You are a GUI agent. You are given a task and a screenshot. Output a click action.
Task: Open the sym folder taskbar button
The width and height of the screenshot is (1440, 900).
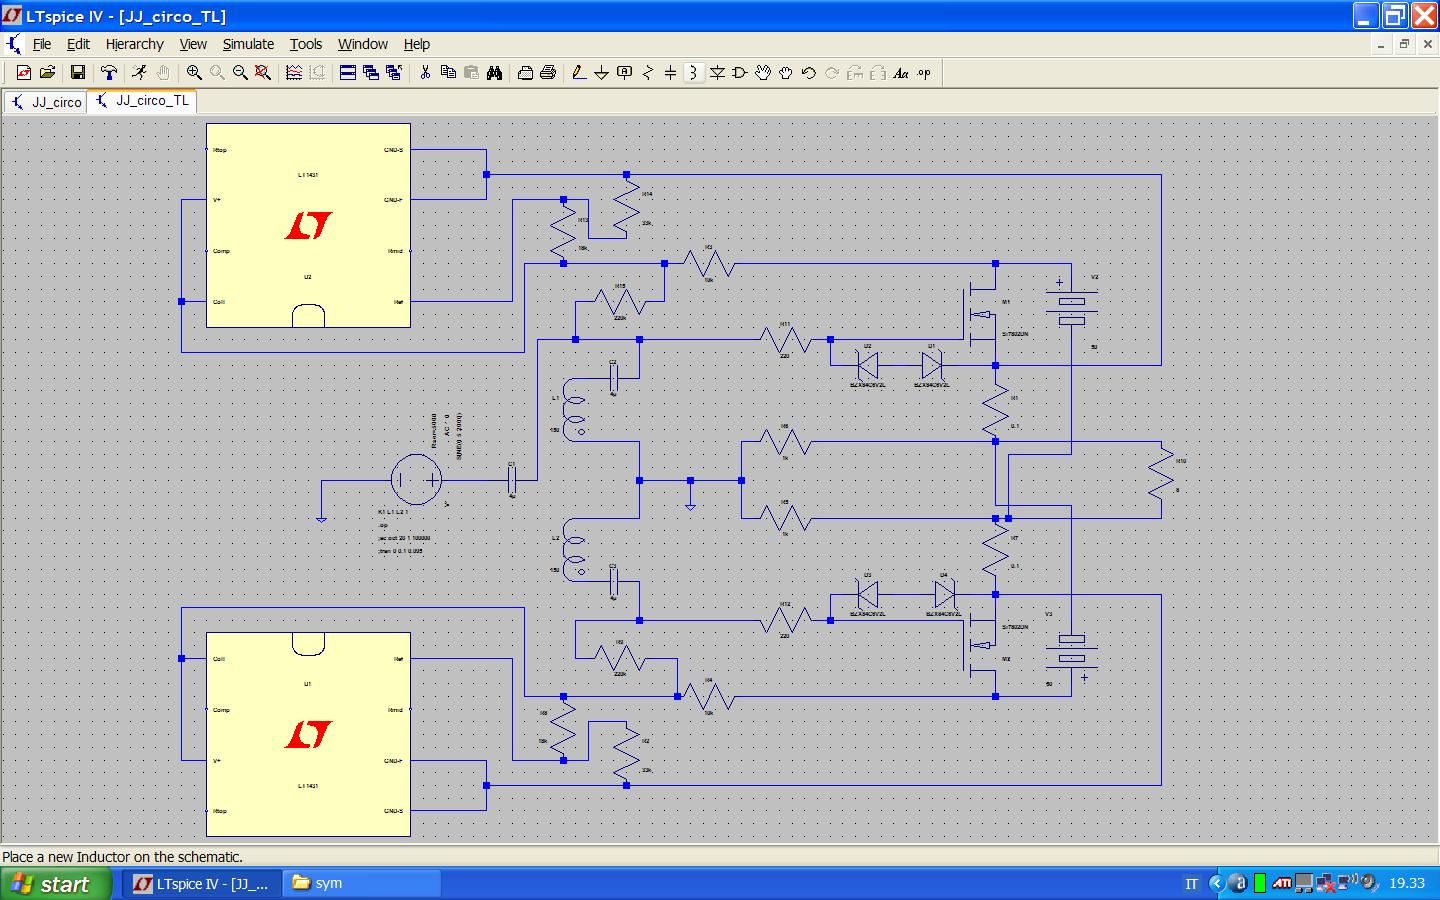coord(362,883)
